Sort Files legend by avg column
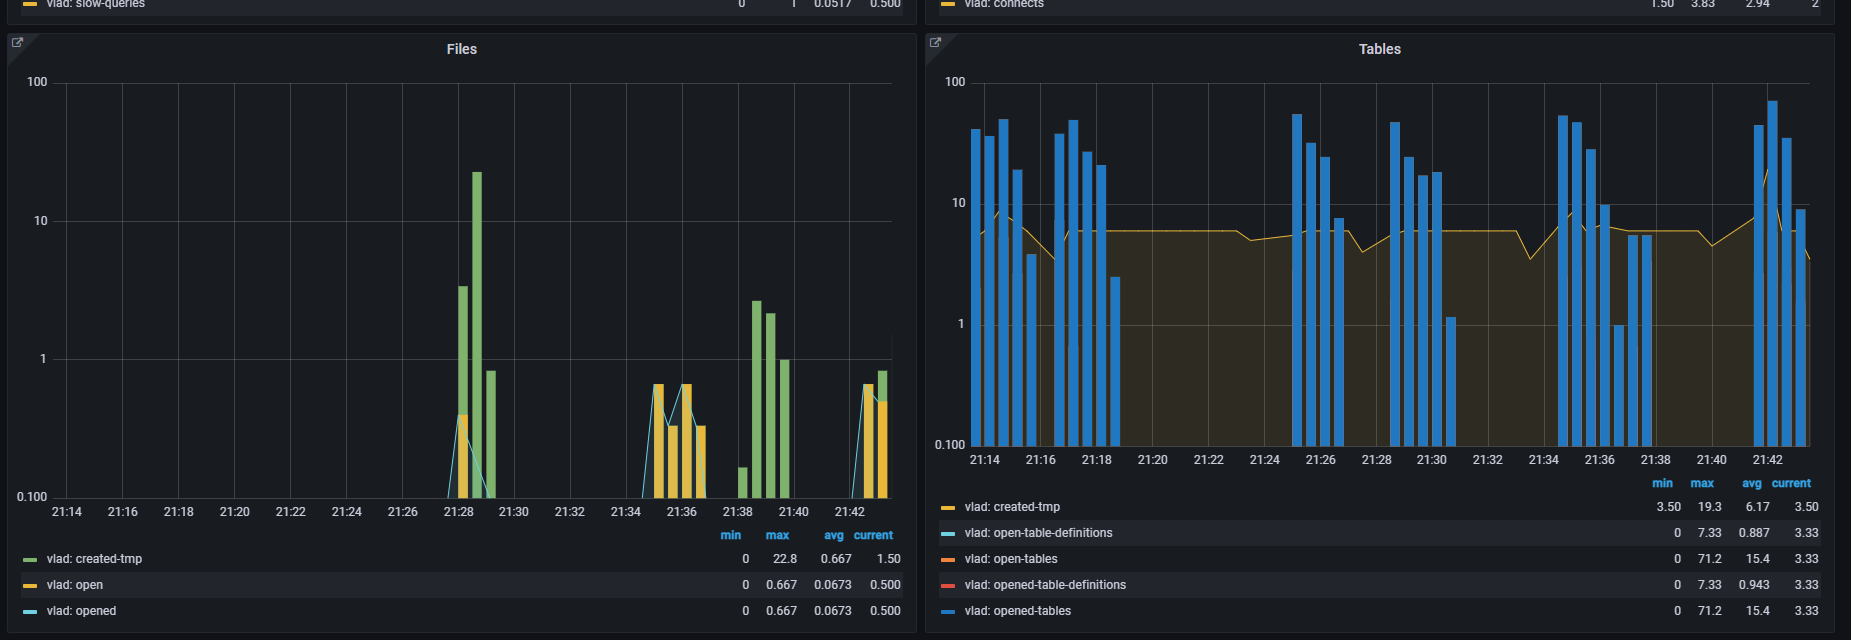 click(833, 535)
